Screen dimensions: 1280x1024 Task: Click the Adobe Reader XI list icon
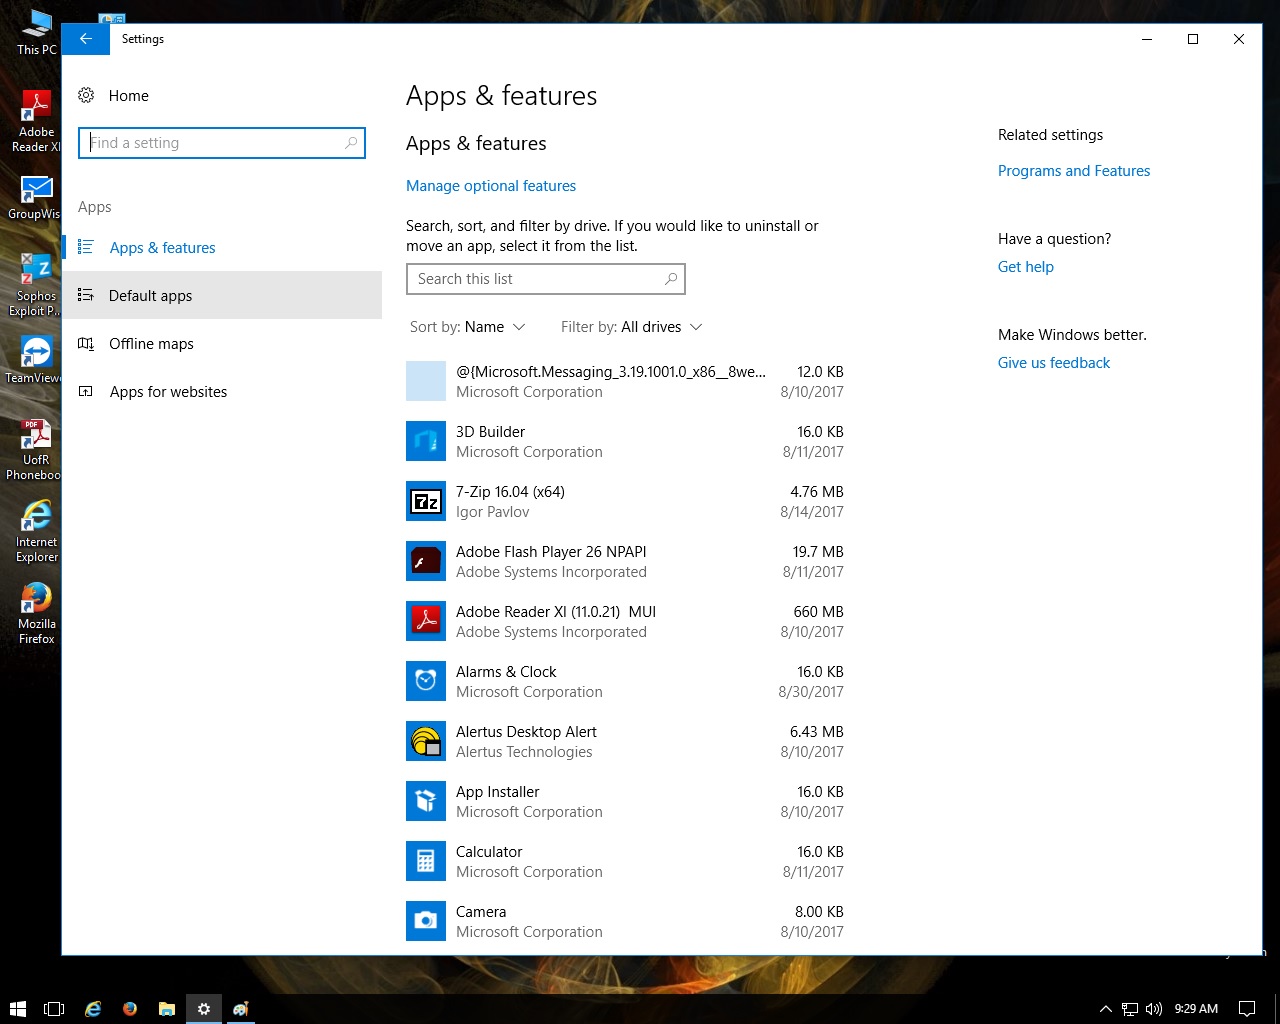click(426, 621)
